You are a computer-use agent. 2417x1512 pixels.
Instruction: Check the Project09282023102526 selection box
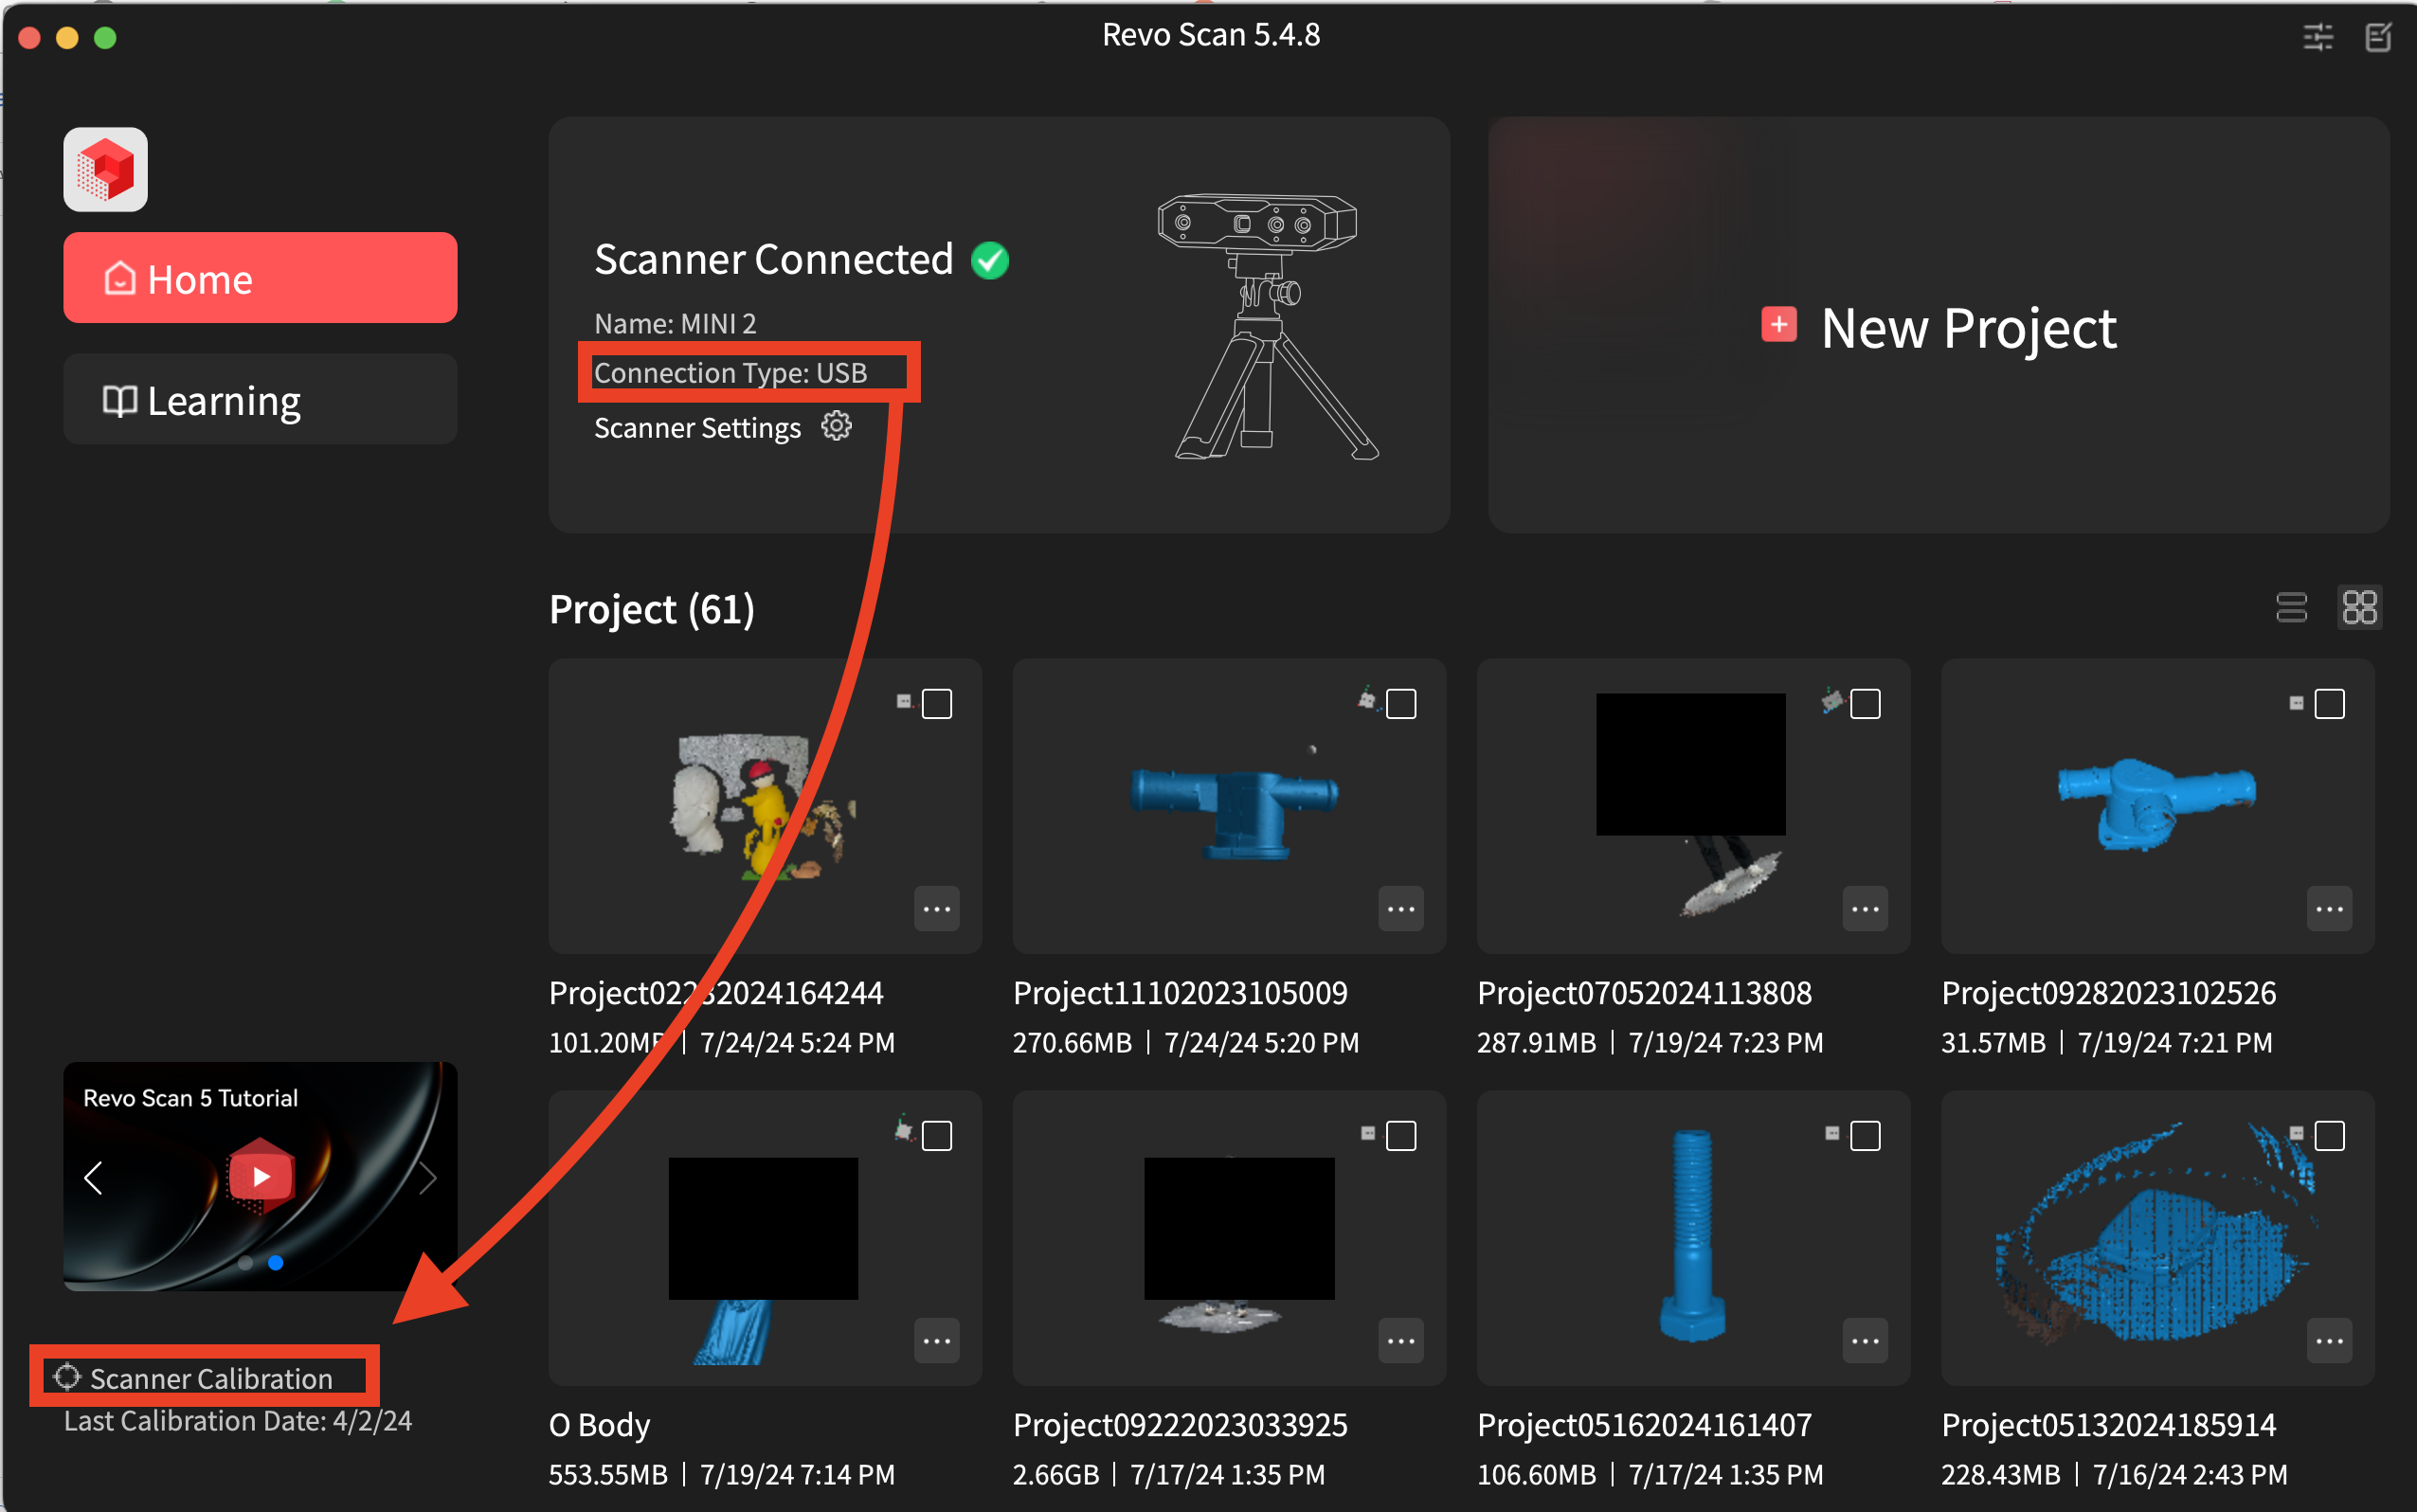[2329, 704]
